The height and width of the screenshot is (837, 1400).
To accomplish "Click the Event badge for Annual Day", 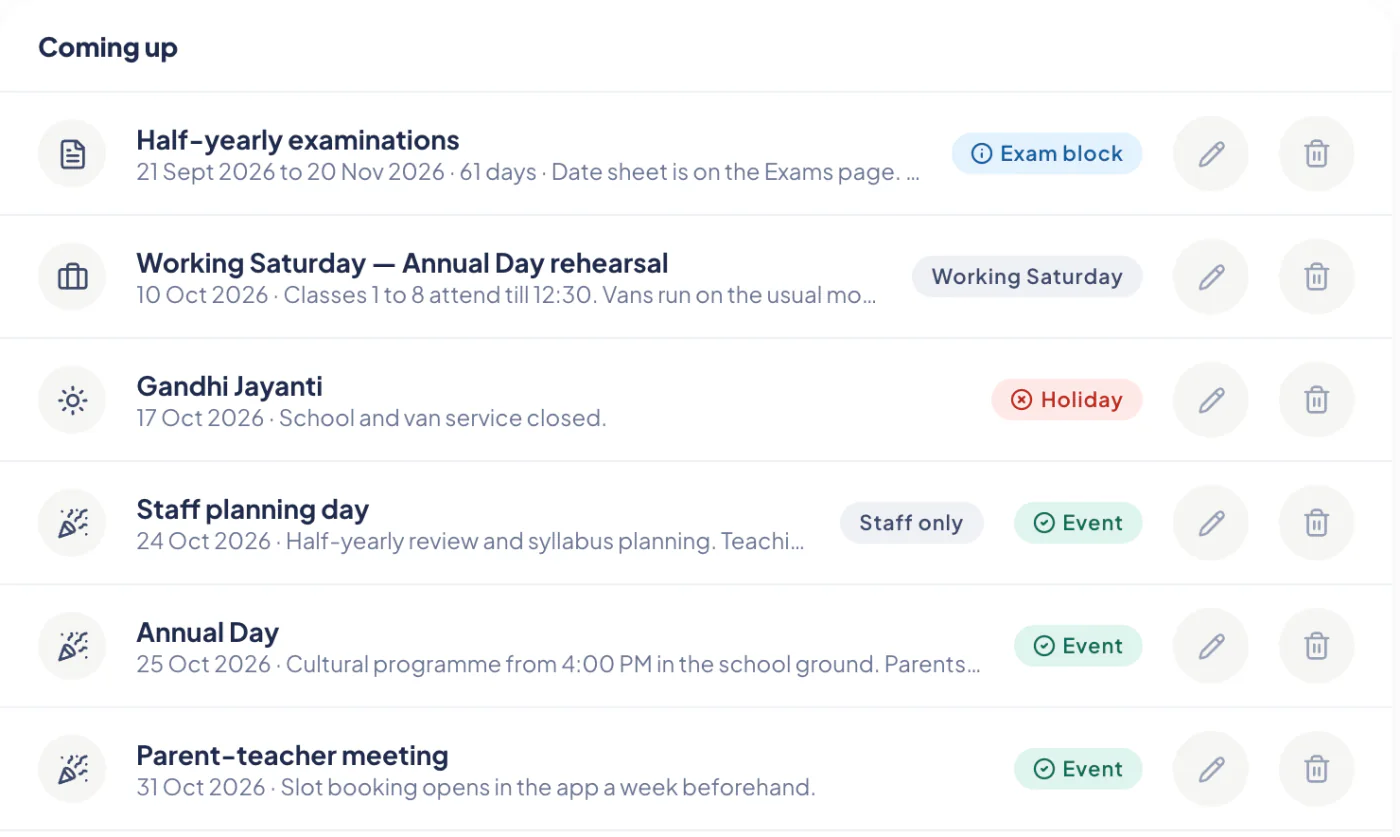I will point(1078,646).
